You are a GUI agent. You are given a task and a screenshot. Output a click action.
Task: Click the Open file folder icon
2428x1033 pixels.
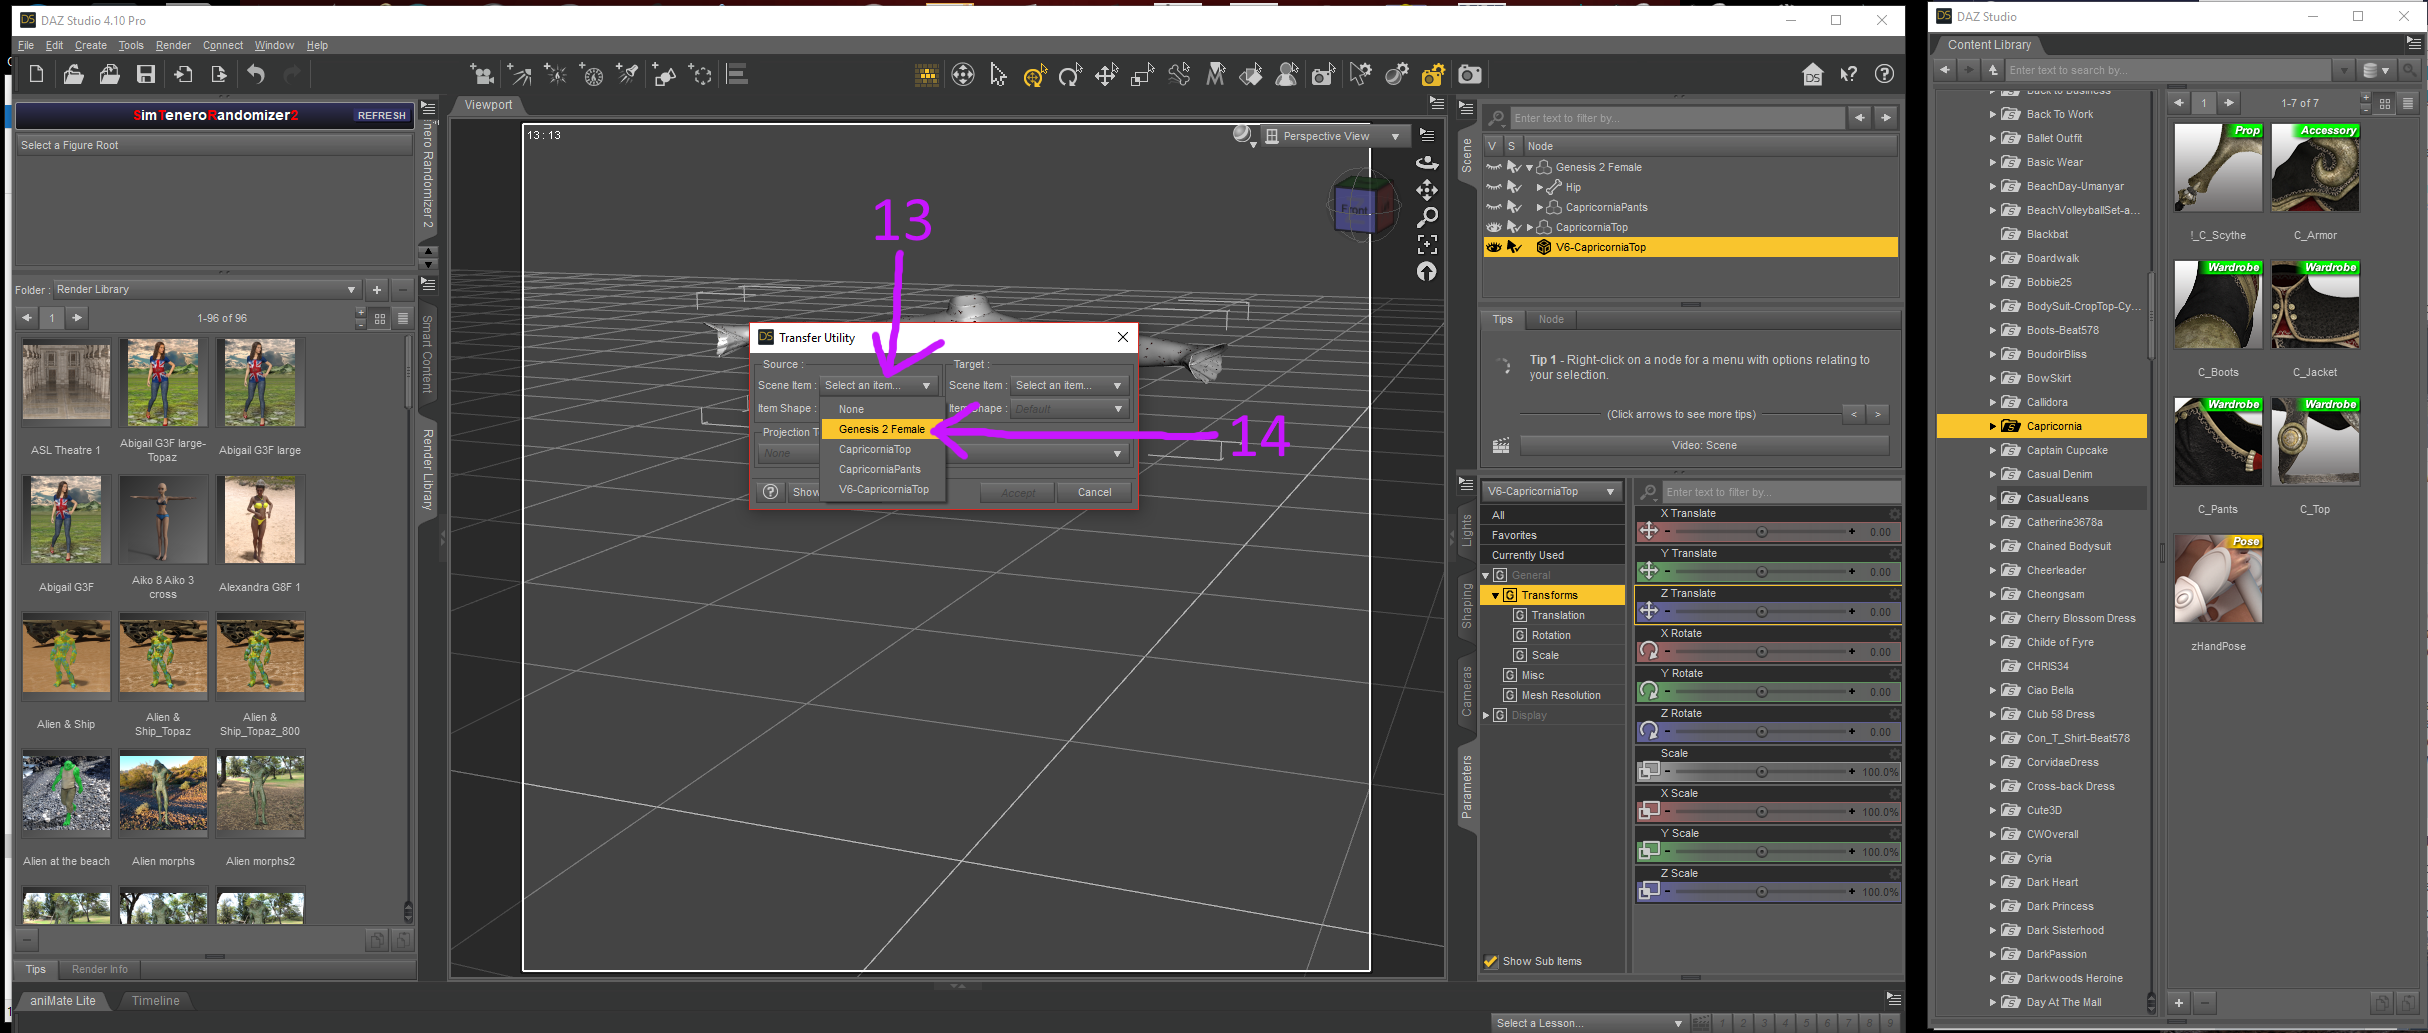pyautogui.click(x=73, y=74)
